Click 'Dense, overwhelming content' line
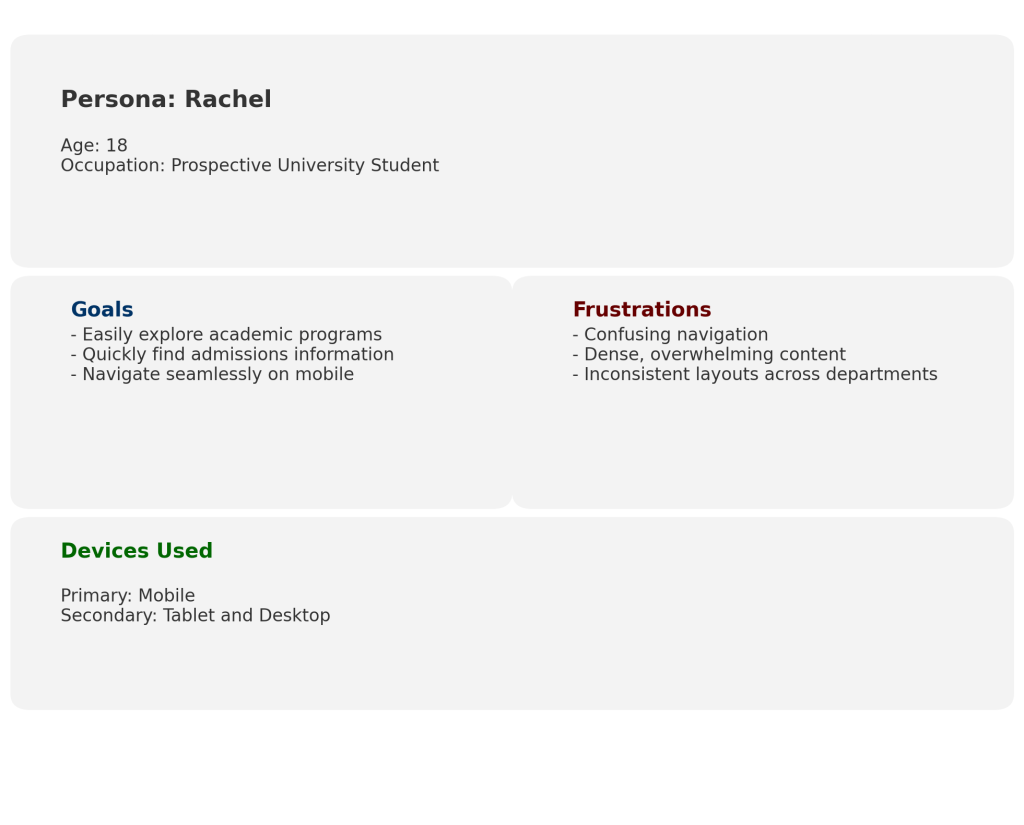This screenshot has width=1024, height=825. [x=709, y=355]
